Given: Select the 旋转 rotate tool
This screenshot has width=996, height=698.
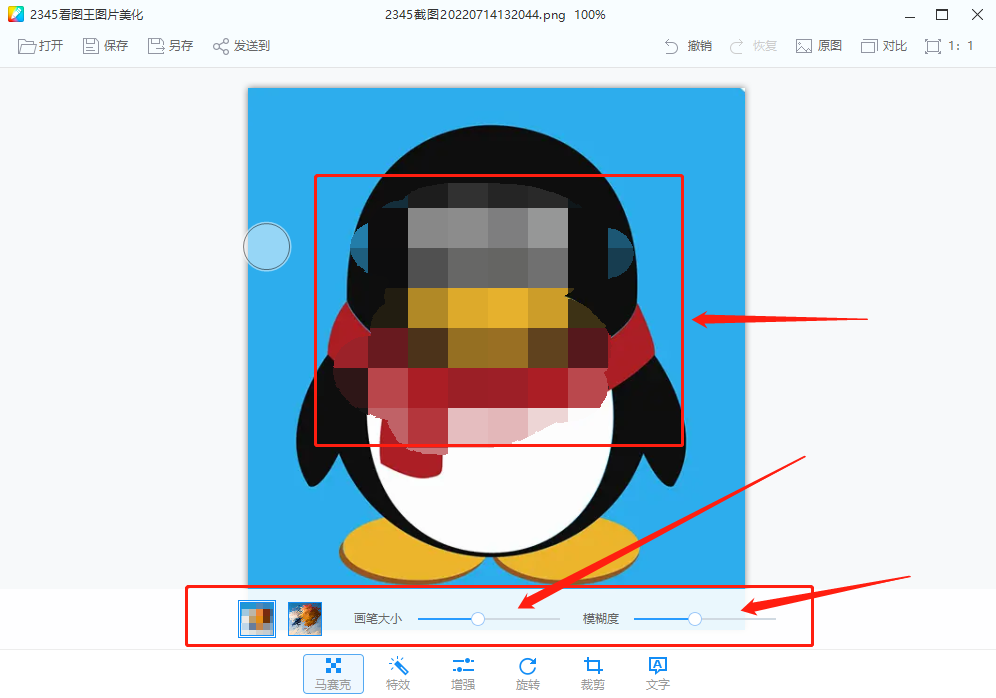Looking at the screenshot, I should pyautogui.click(x=527, y=673).
